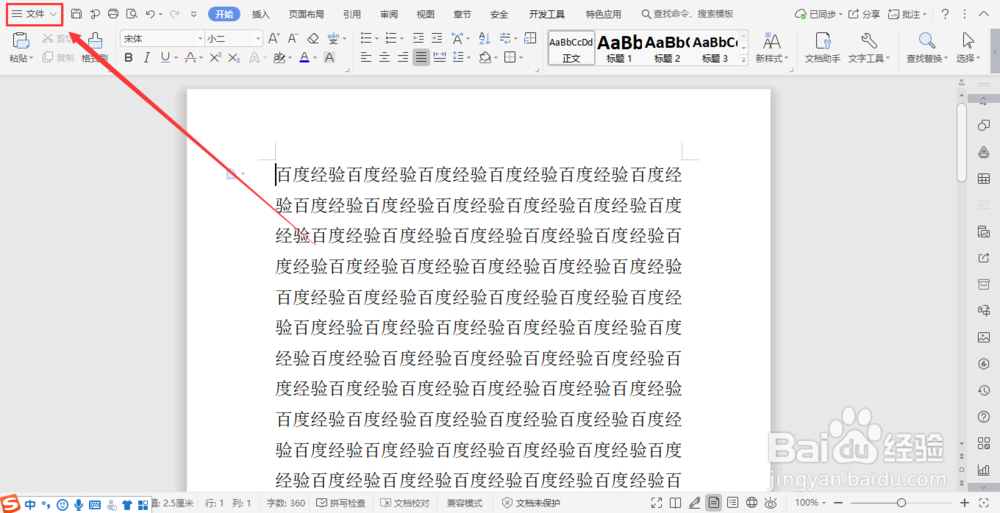This screenshot has height=513, width=1000.
Task: Open Help question mark icon
Action: point(945,13)
